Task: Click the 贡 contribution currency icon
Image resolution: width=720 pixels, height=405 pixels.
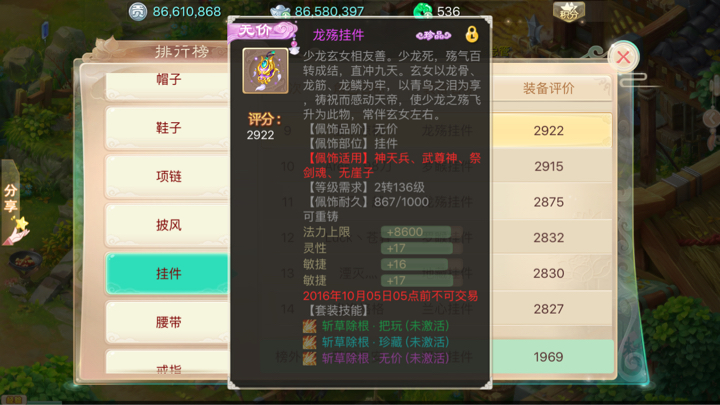Action: 137,11
